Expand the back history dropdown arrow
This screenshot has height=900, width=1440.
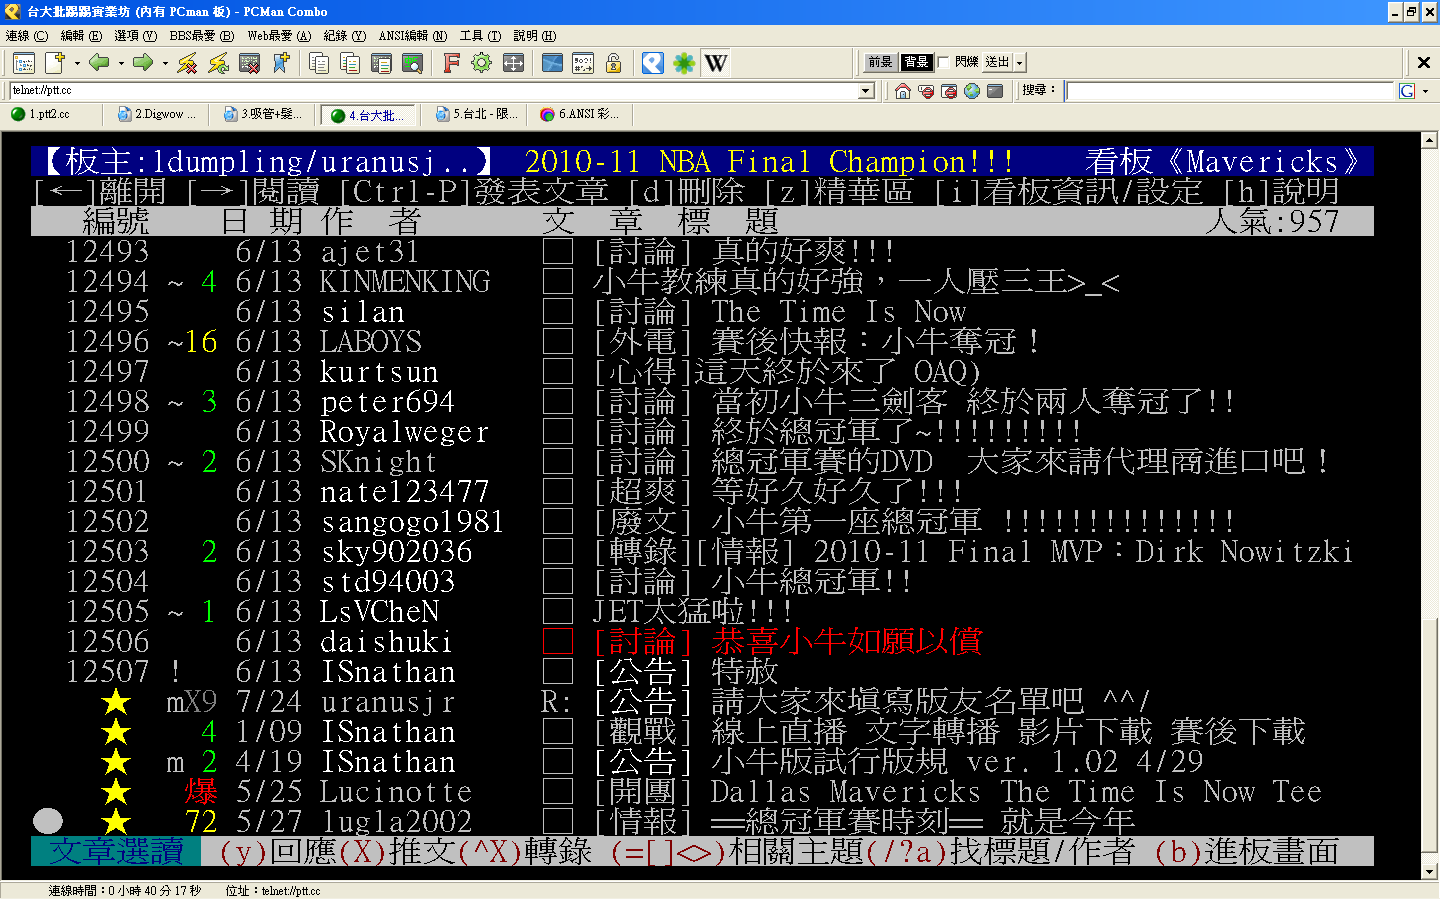[x=121, y=63]
